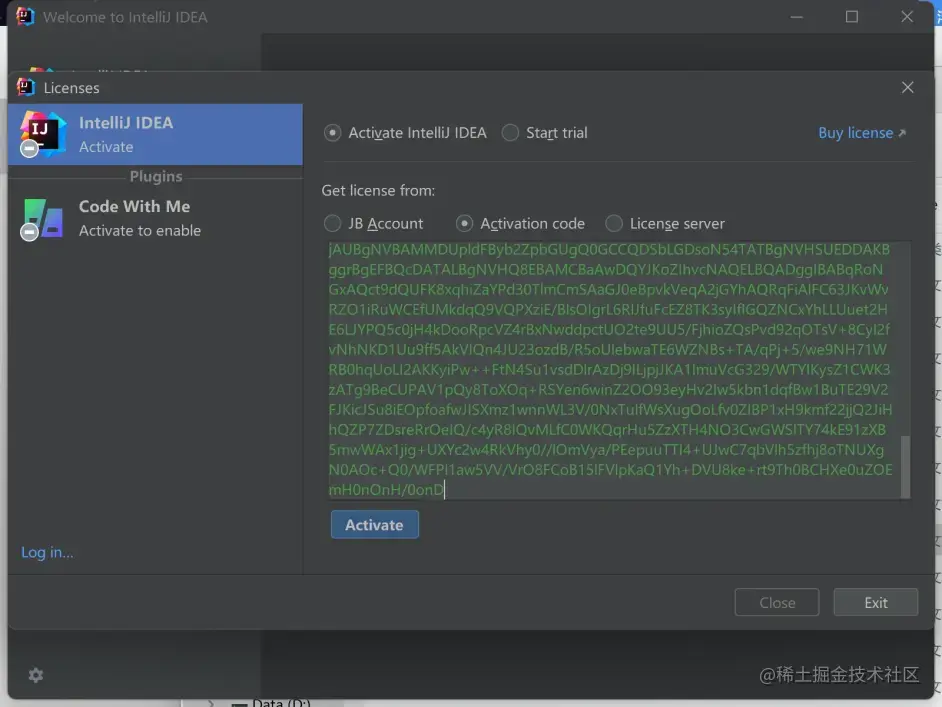Click the Activate button below the code
Image resolution: width=942 pixels, height=707 pixels.
click(374, 524)
